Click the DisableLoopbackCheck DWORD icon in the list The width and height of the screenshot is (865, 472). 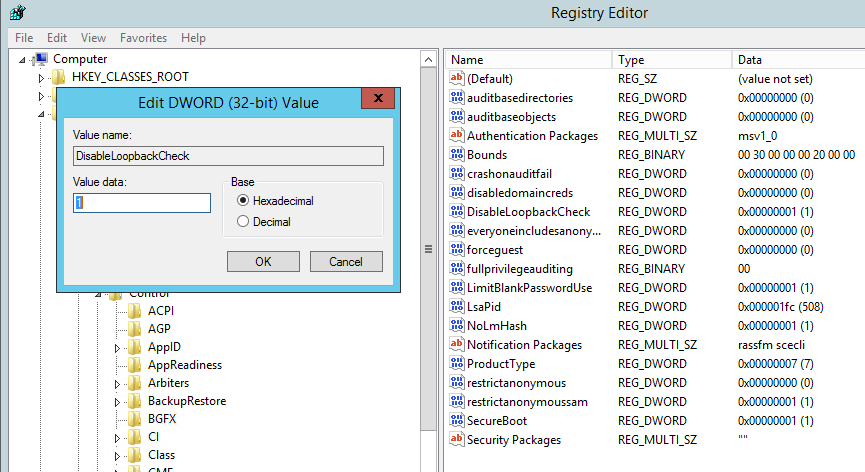456,212
